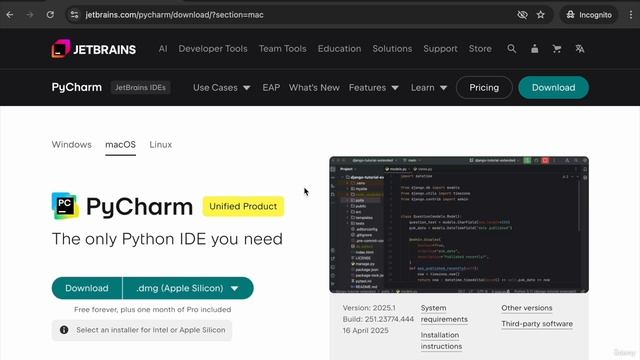This screenshot has width=640, height=360.
Task: Open Developer Tools menu
Action: tap(213, 49)
